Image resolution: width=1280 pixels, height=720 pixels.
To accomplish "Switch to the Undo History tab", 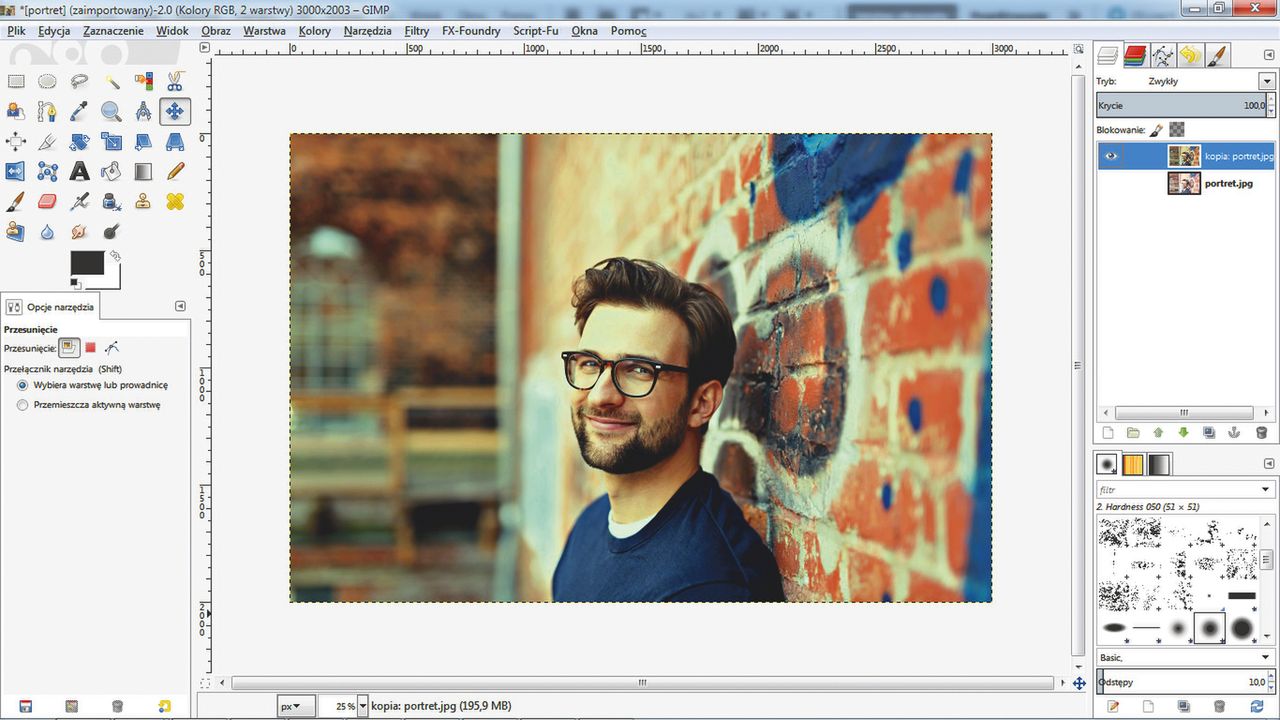I will pos(1189,56).
